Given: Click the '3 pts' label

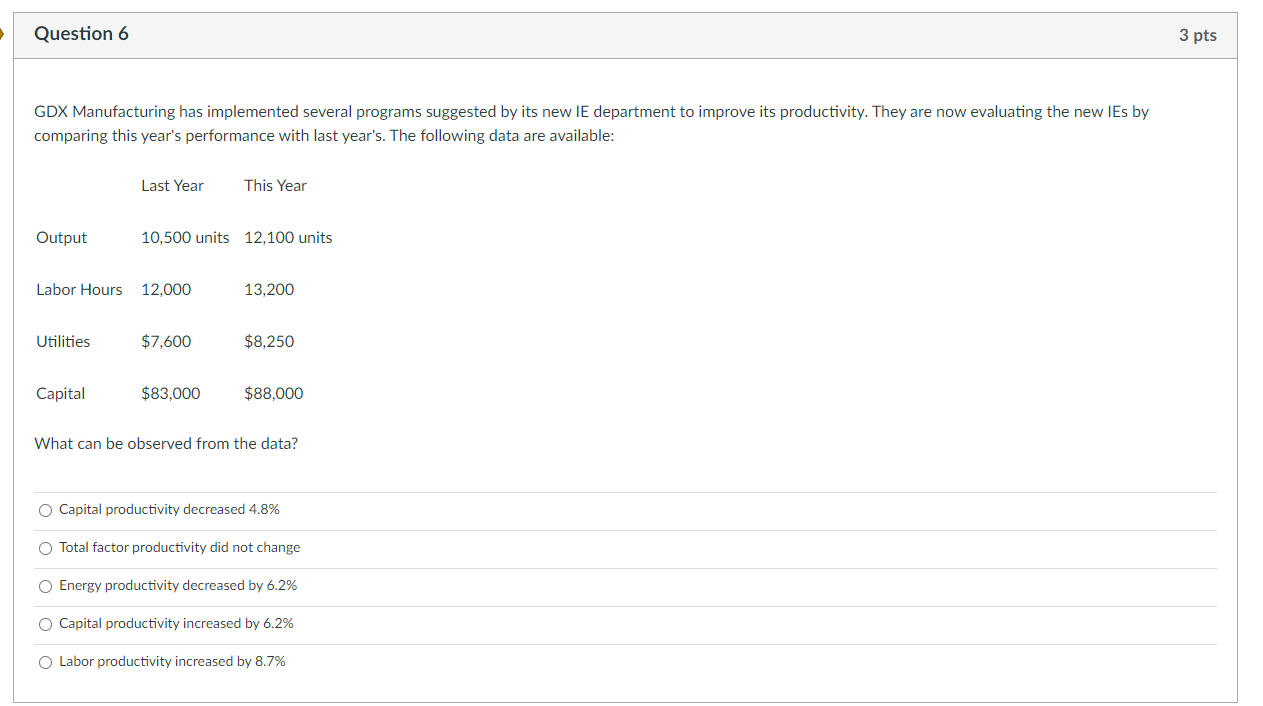Looking at the screenshot, I should click(x=1198, y=35).
